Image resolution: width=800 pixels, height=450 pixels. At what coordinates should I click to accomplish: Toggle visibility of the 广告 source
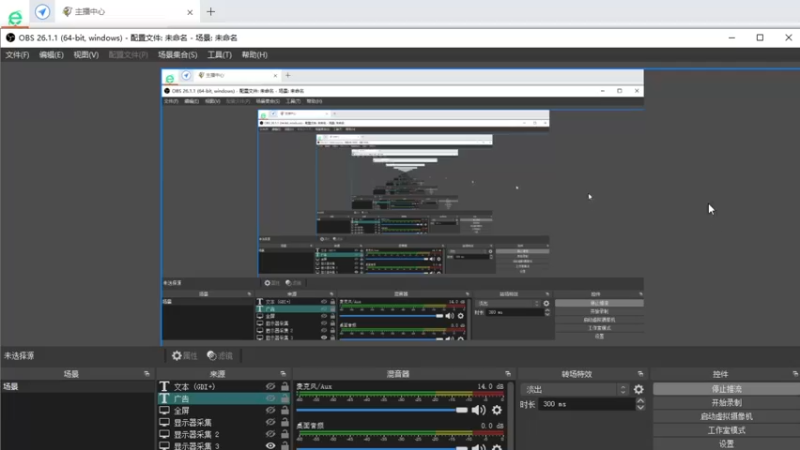coord(270,398)
